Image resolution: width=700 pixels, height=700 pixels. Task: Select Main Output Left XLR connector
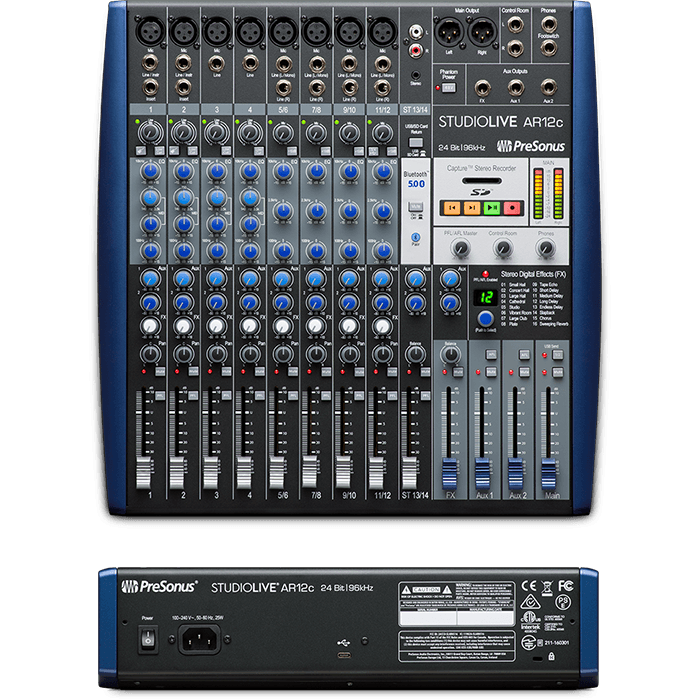449,32
